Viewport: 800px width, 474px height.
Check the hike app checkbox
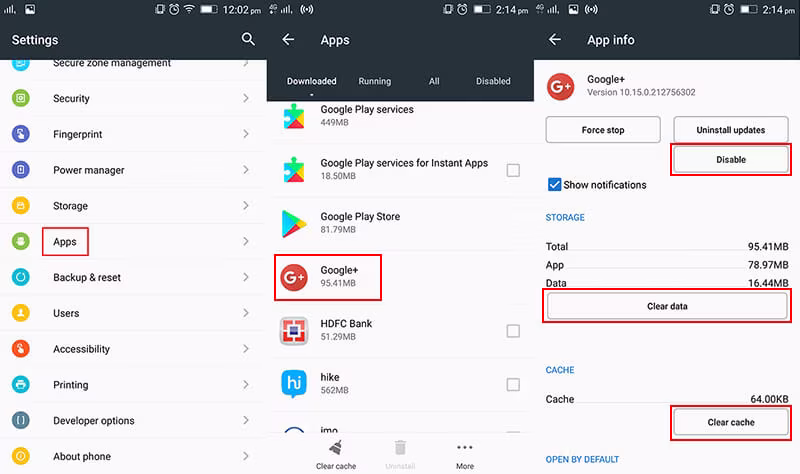click(x=513, y=384)
